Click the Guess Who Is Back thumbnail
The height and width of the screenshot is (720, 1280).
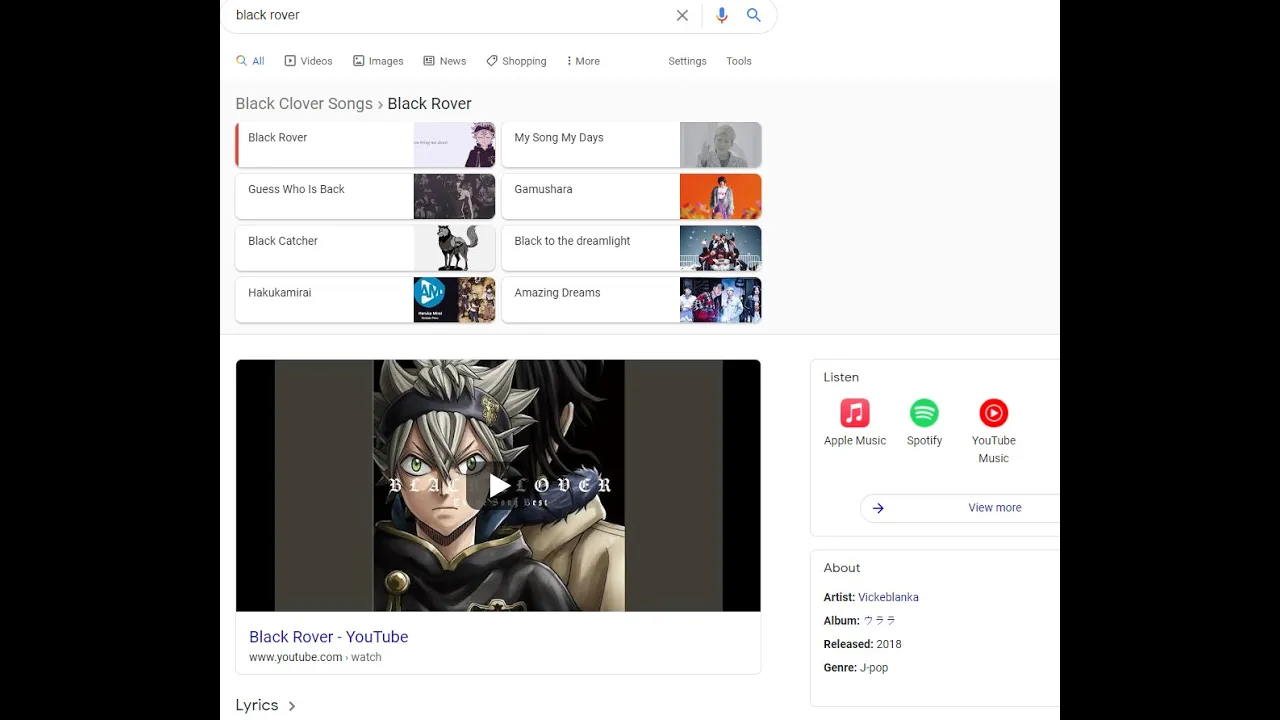point(454,196)
